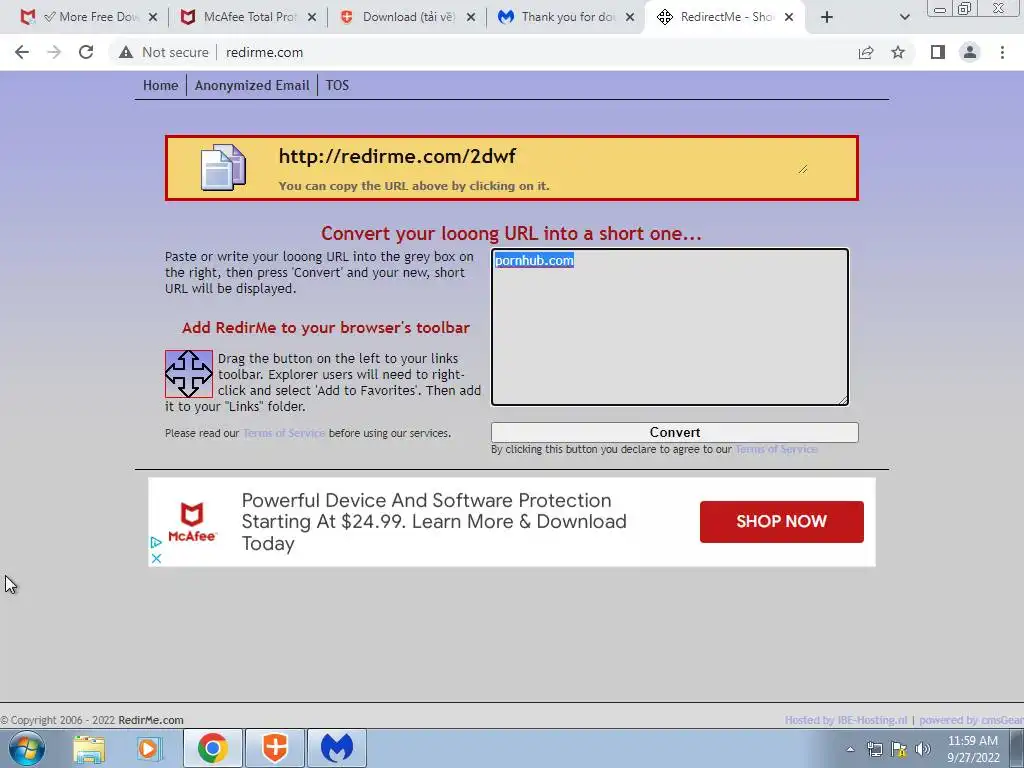
Task: Open the Home menu link
Action: click(161, 86)
